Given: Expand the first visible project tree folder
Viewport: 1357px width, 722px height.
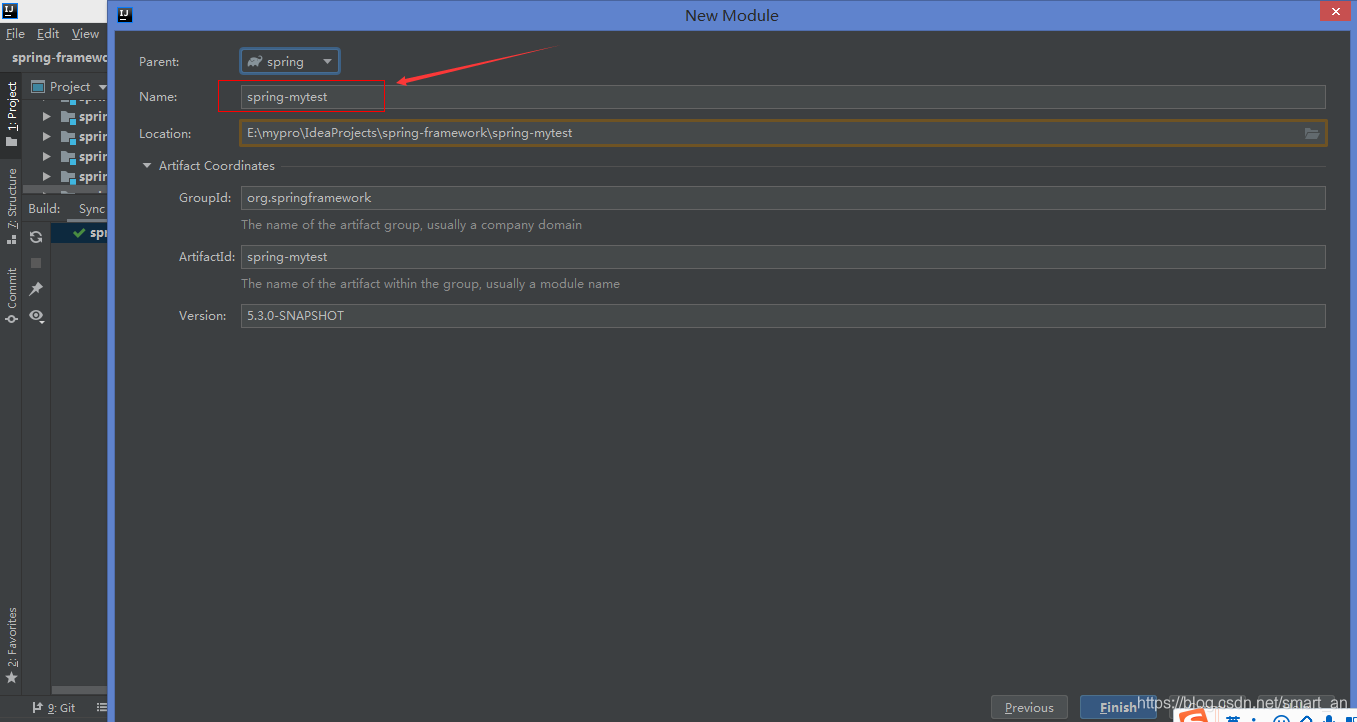Looking at the screenshot, I should pyautogui.click(x=46, y=117).
